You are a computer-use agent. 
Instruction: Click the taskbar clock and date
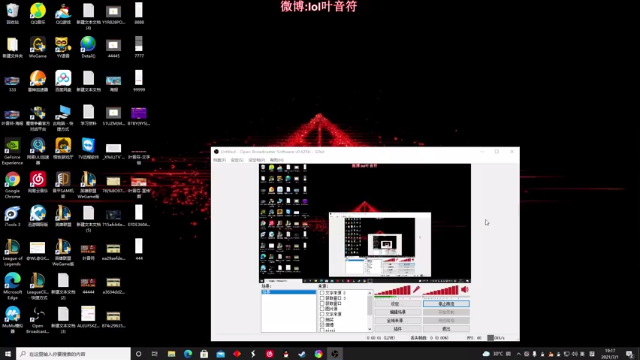click(x=610, y=354)
